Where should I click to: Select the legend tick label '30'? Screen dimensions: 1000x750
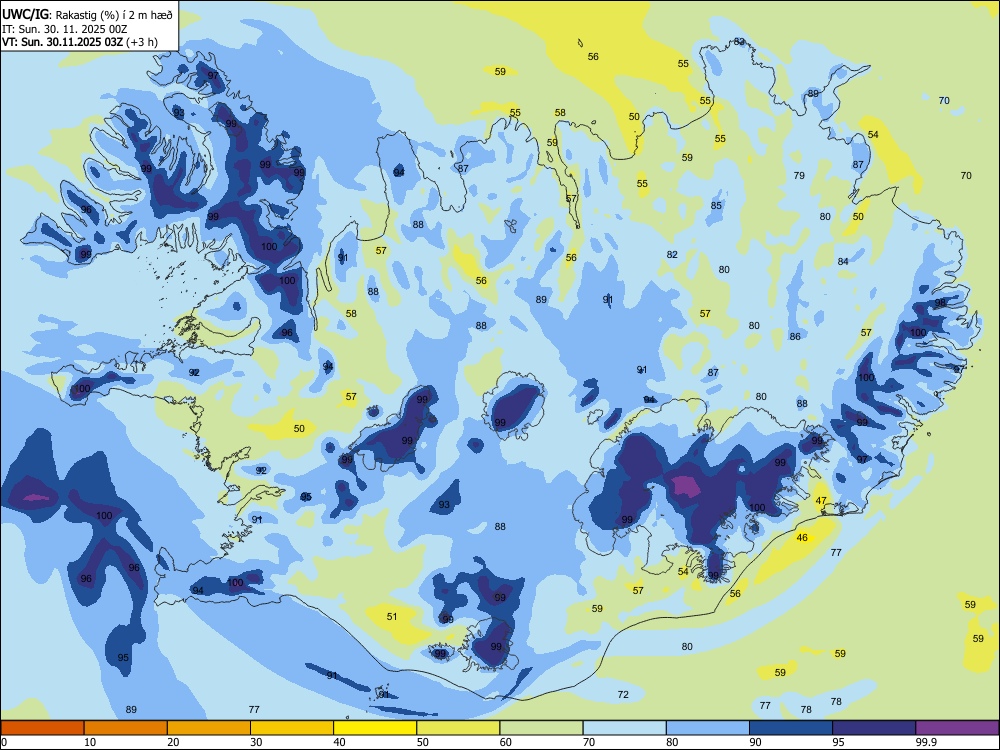[256, 742]
